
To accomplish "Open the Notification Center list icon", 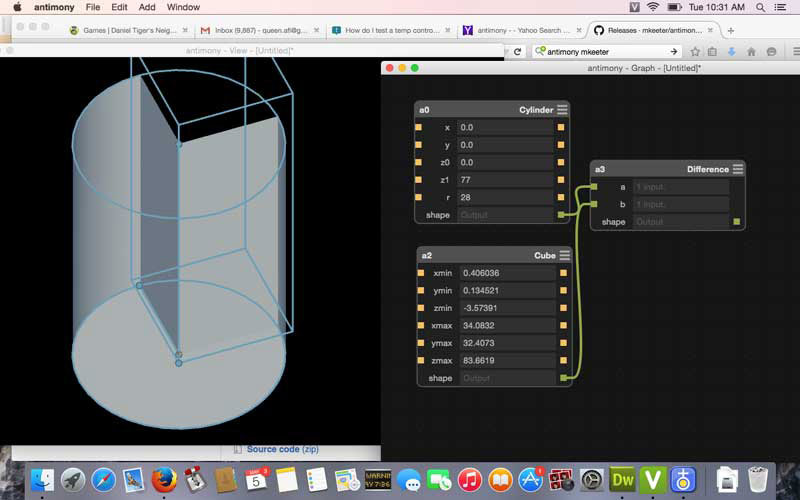I will 781,7.
